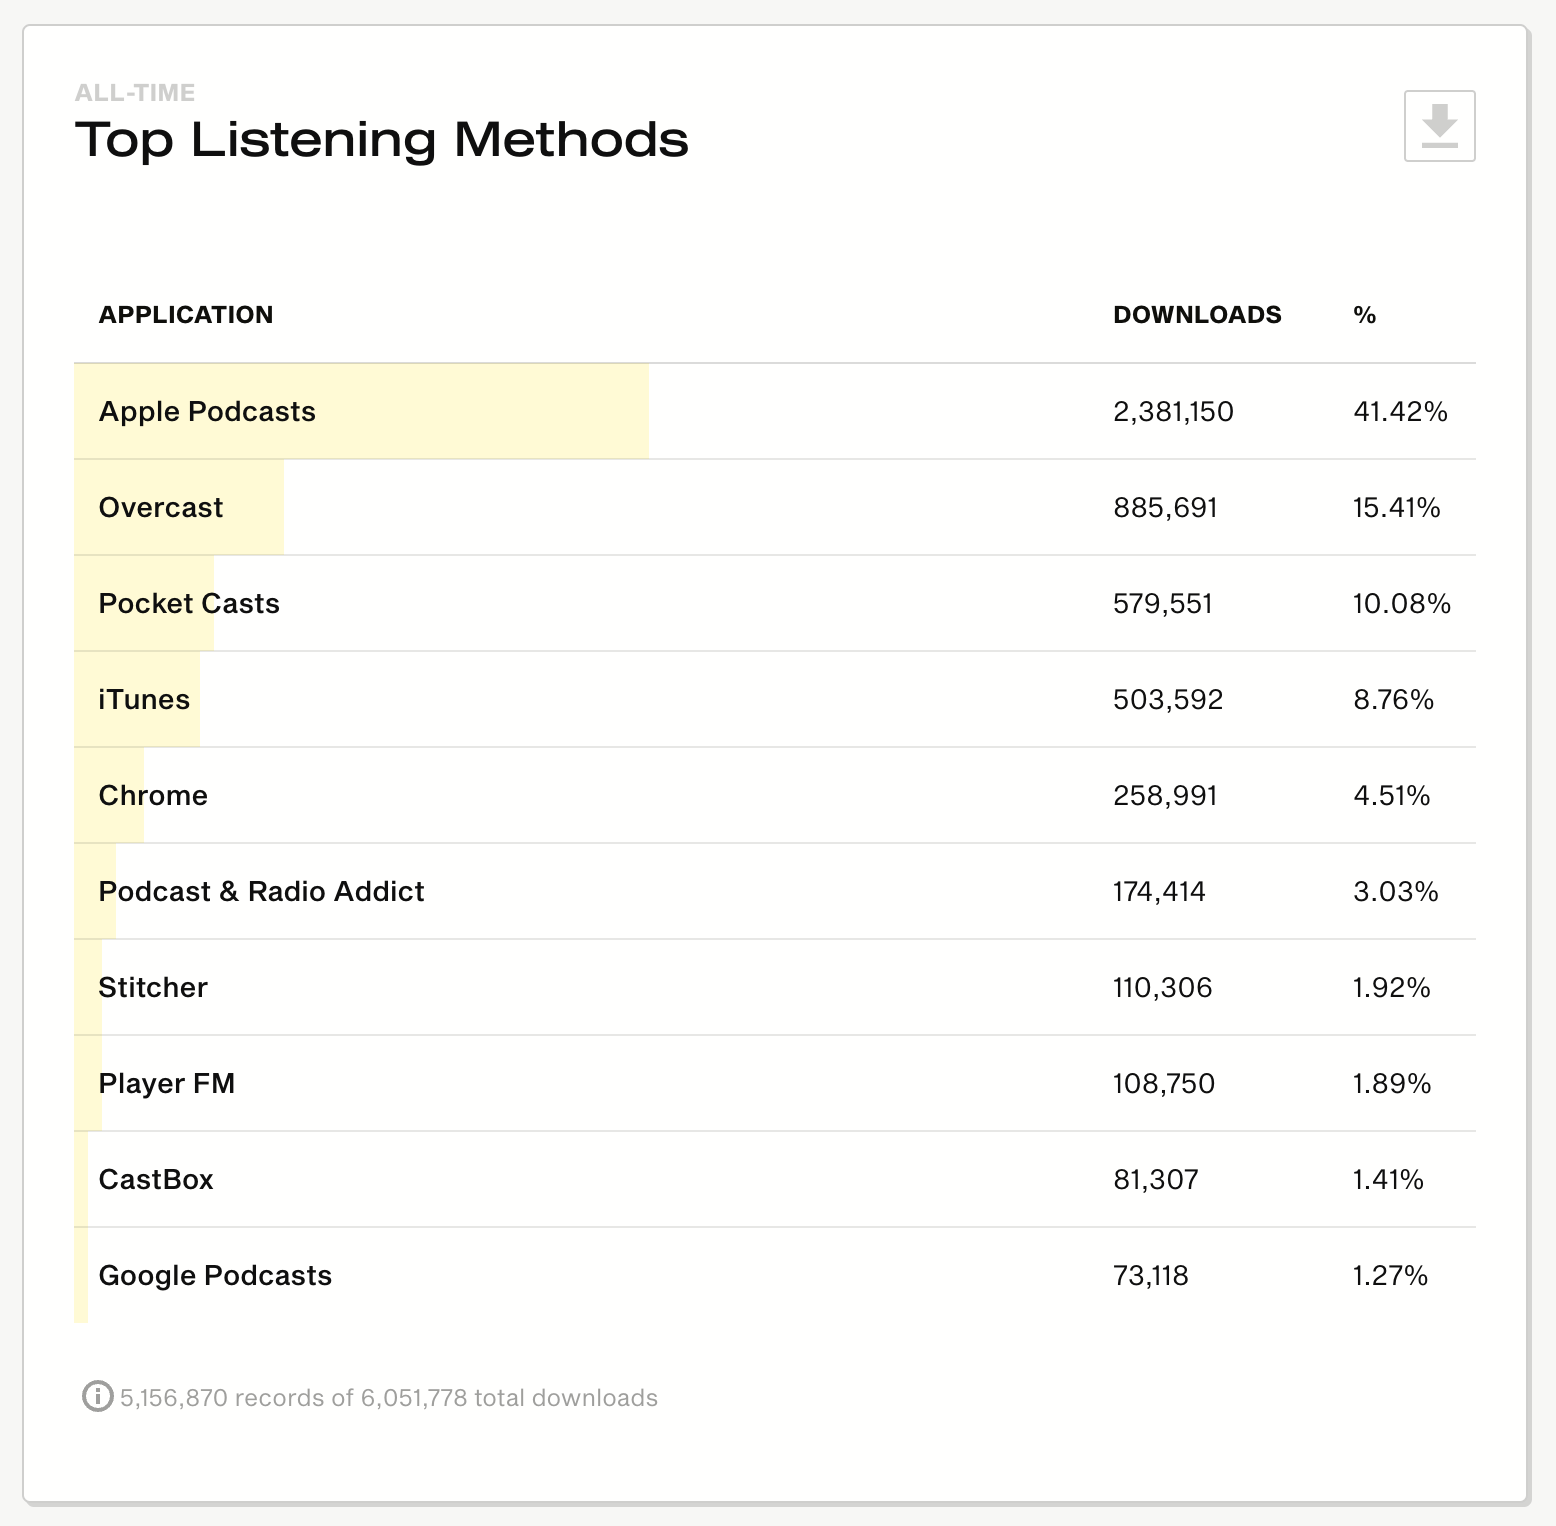Click the records of total downloads note
This screenshot has width=1556, height=1526.
tap(389, 1398)
